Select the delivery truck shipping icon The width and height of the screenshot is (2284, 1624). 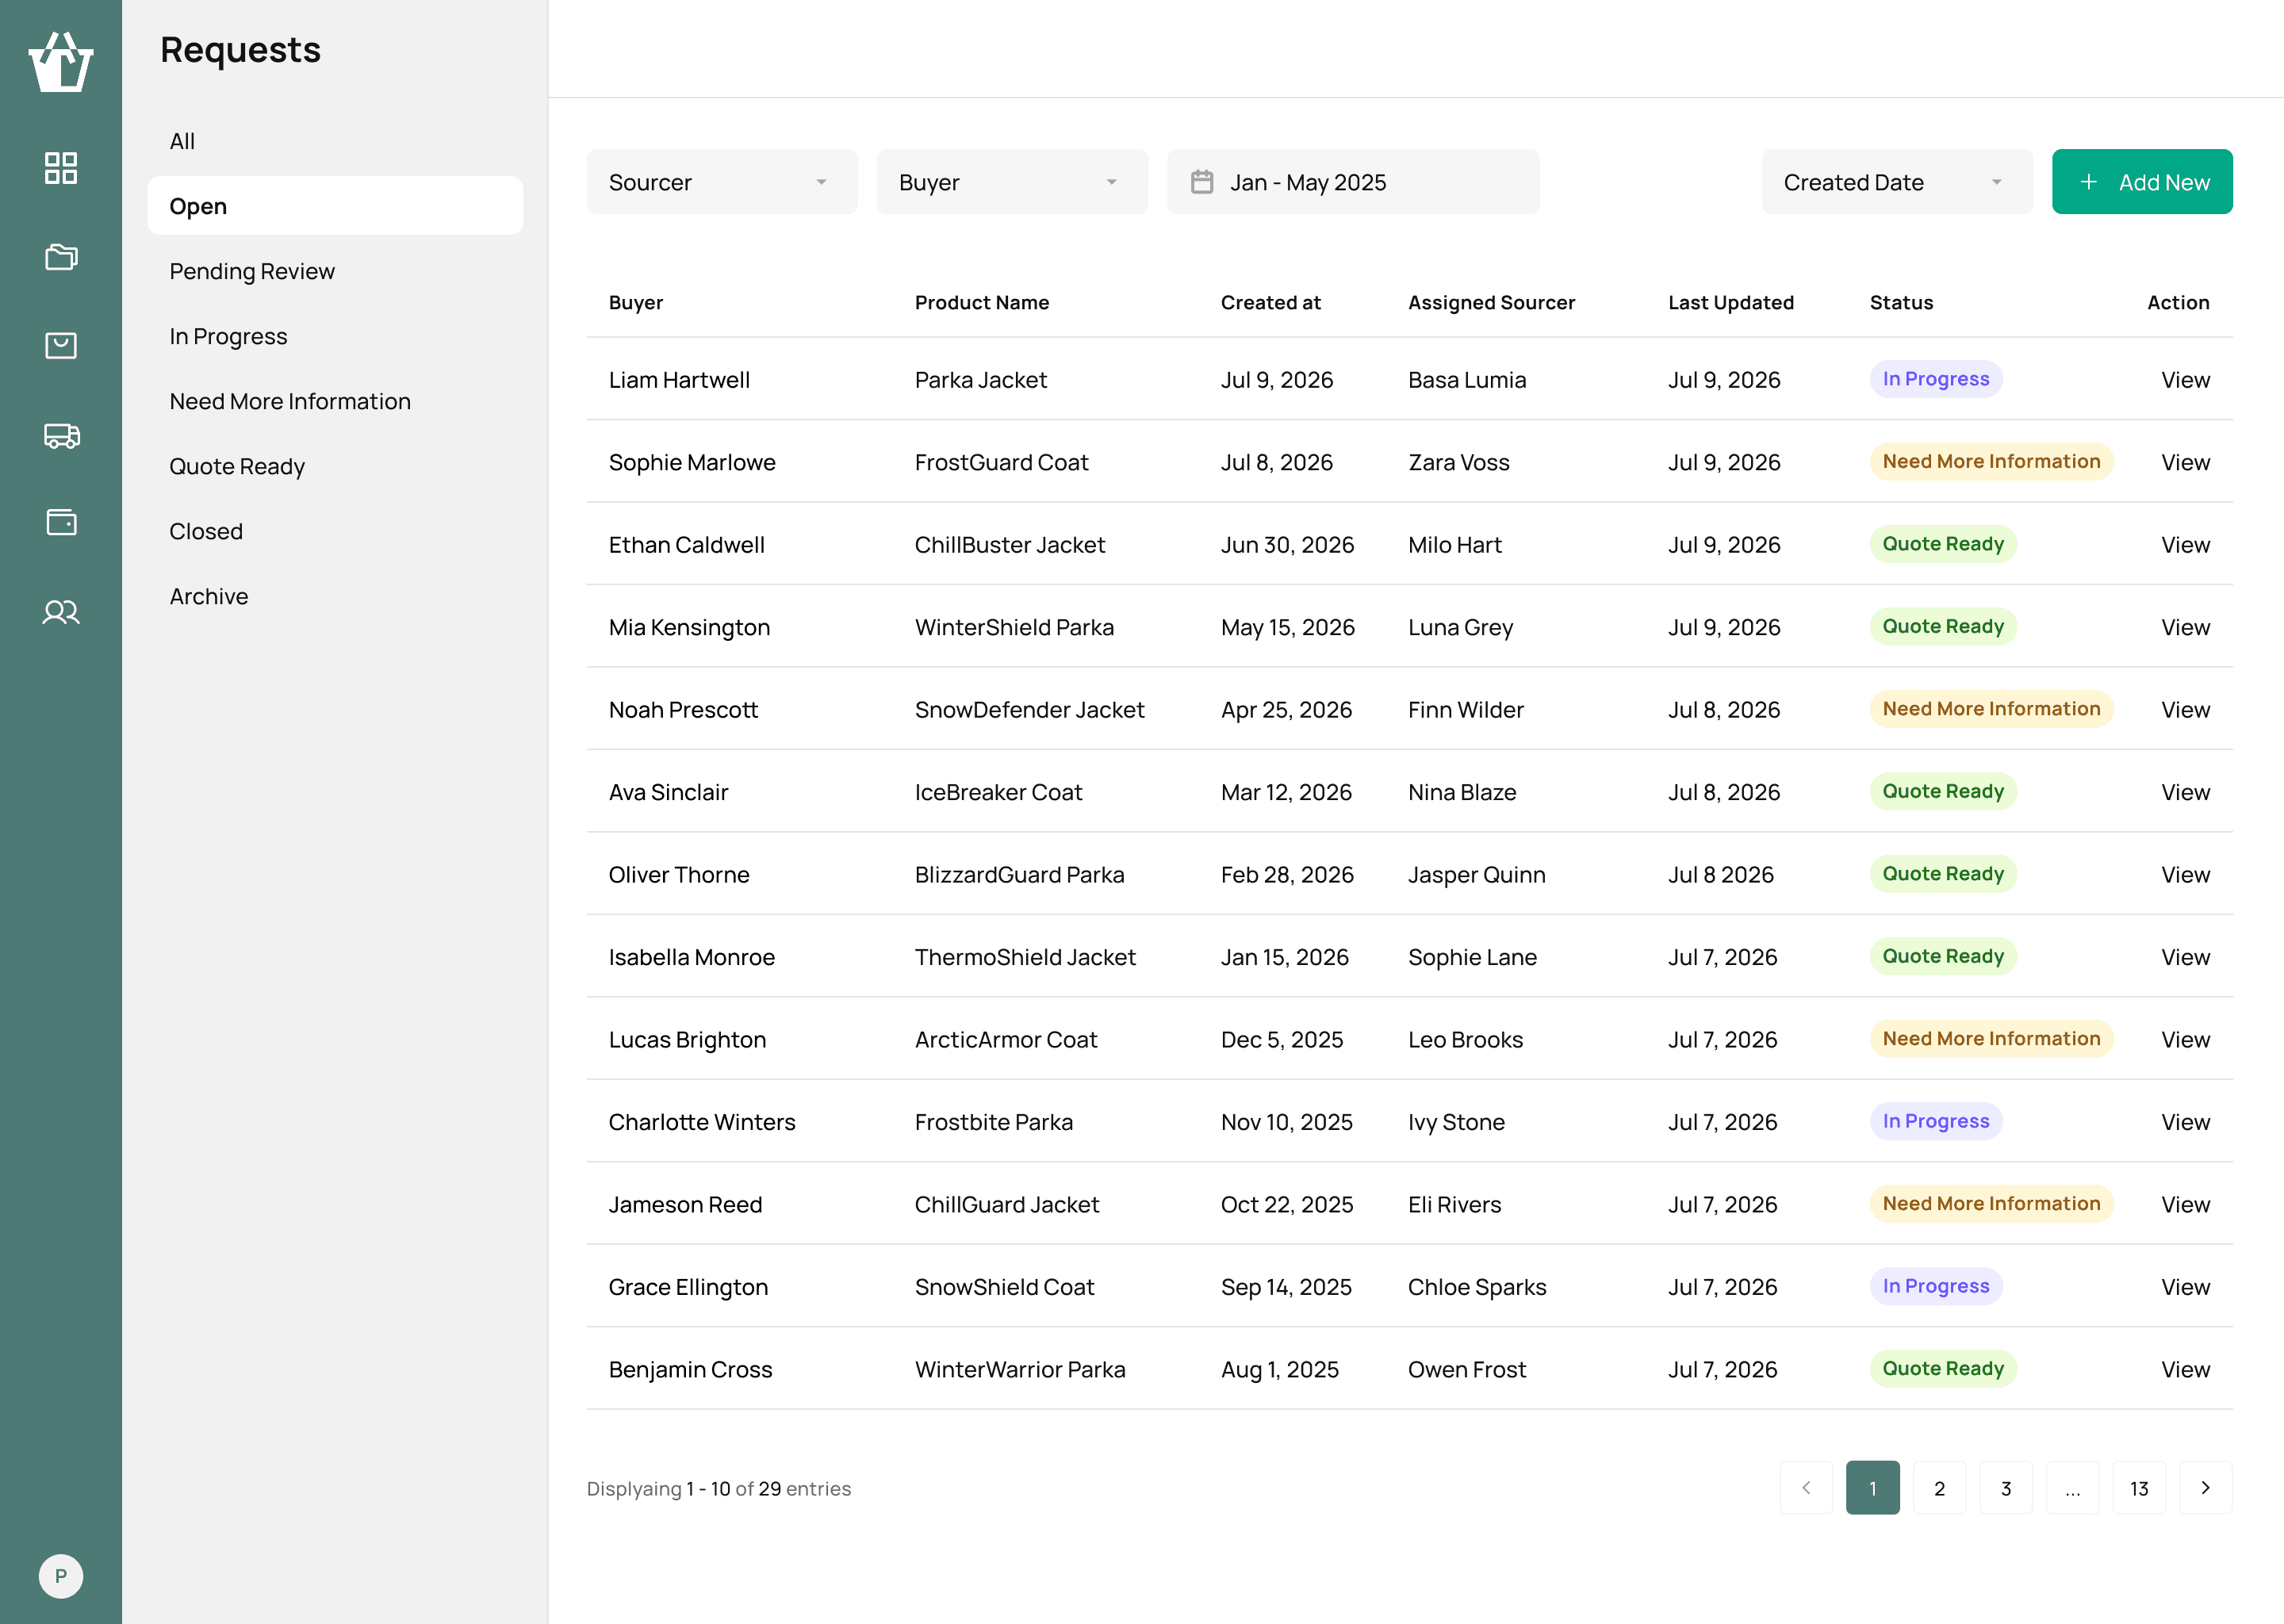[x=61, y=435]
